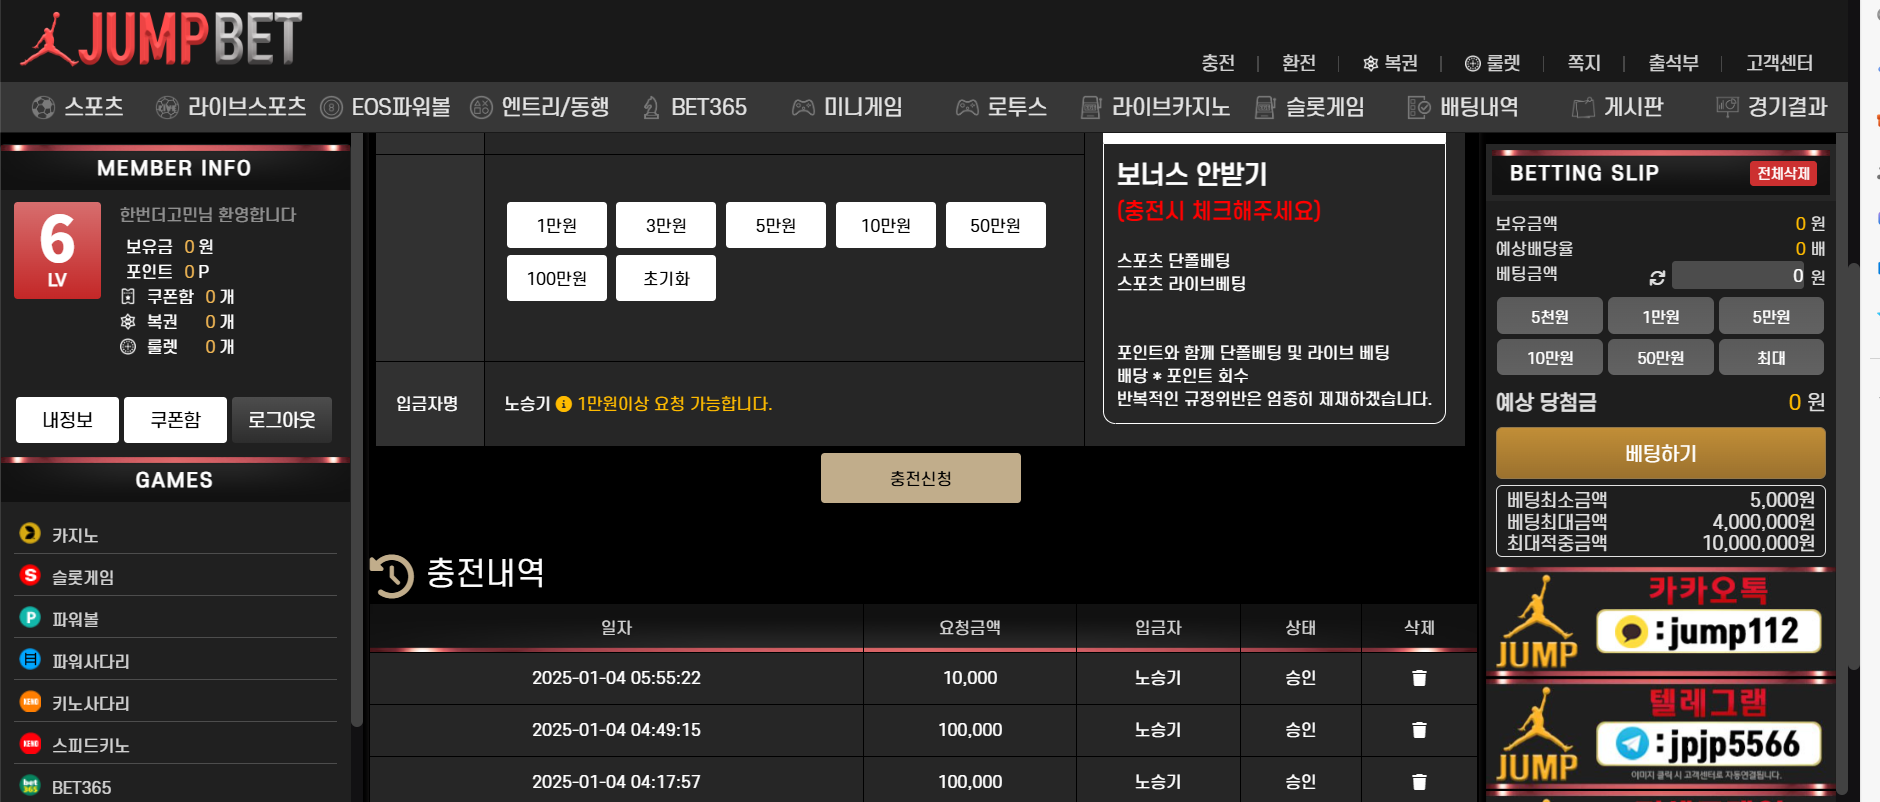Open 고객센터 customer center link
The width and height of the screenshot is (1880, 802).
pyautogui.click(x=1780, y=63)
